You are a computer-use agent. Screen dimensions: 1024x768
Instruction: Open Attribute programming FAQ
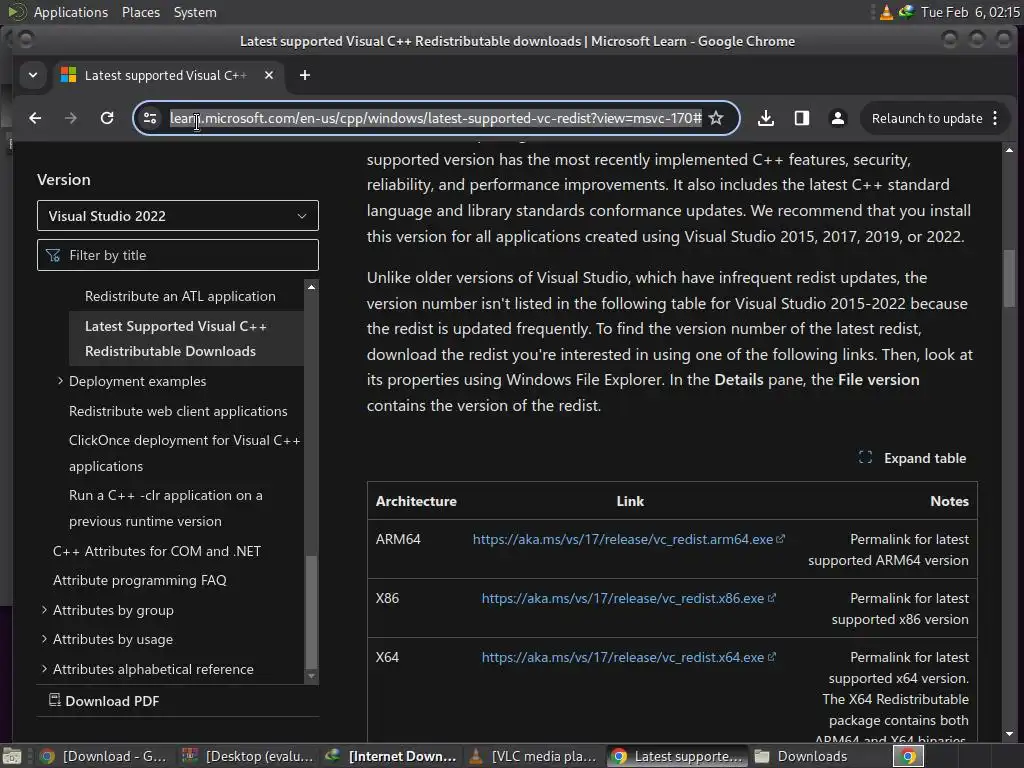pos(140,580)
